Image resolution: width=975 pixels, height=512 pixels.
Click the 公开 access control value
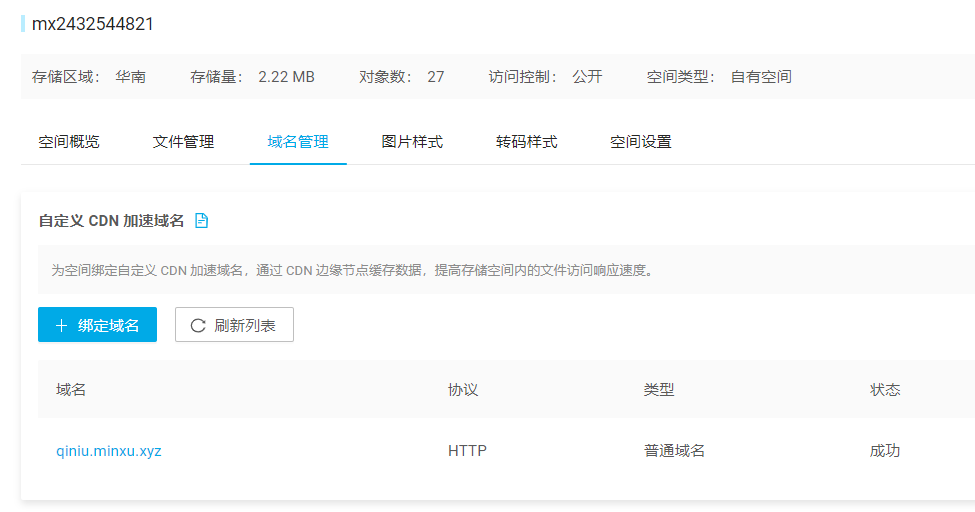point(588,77)
